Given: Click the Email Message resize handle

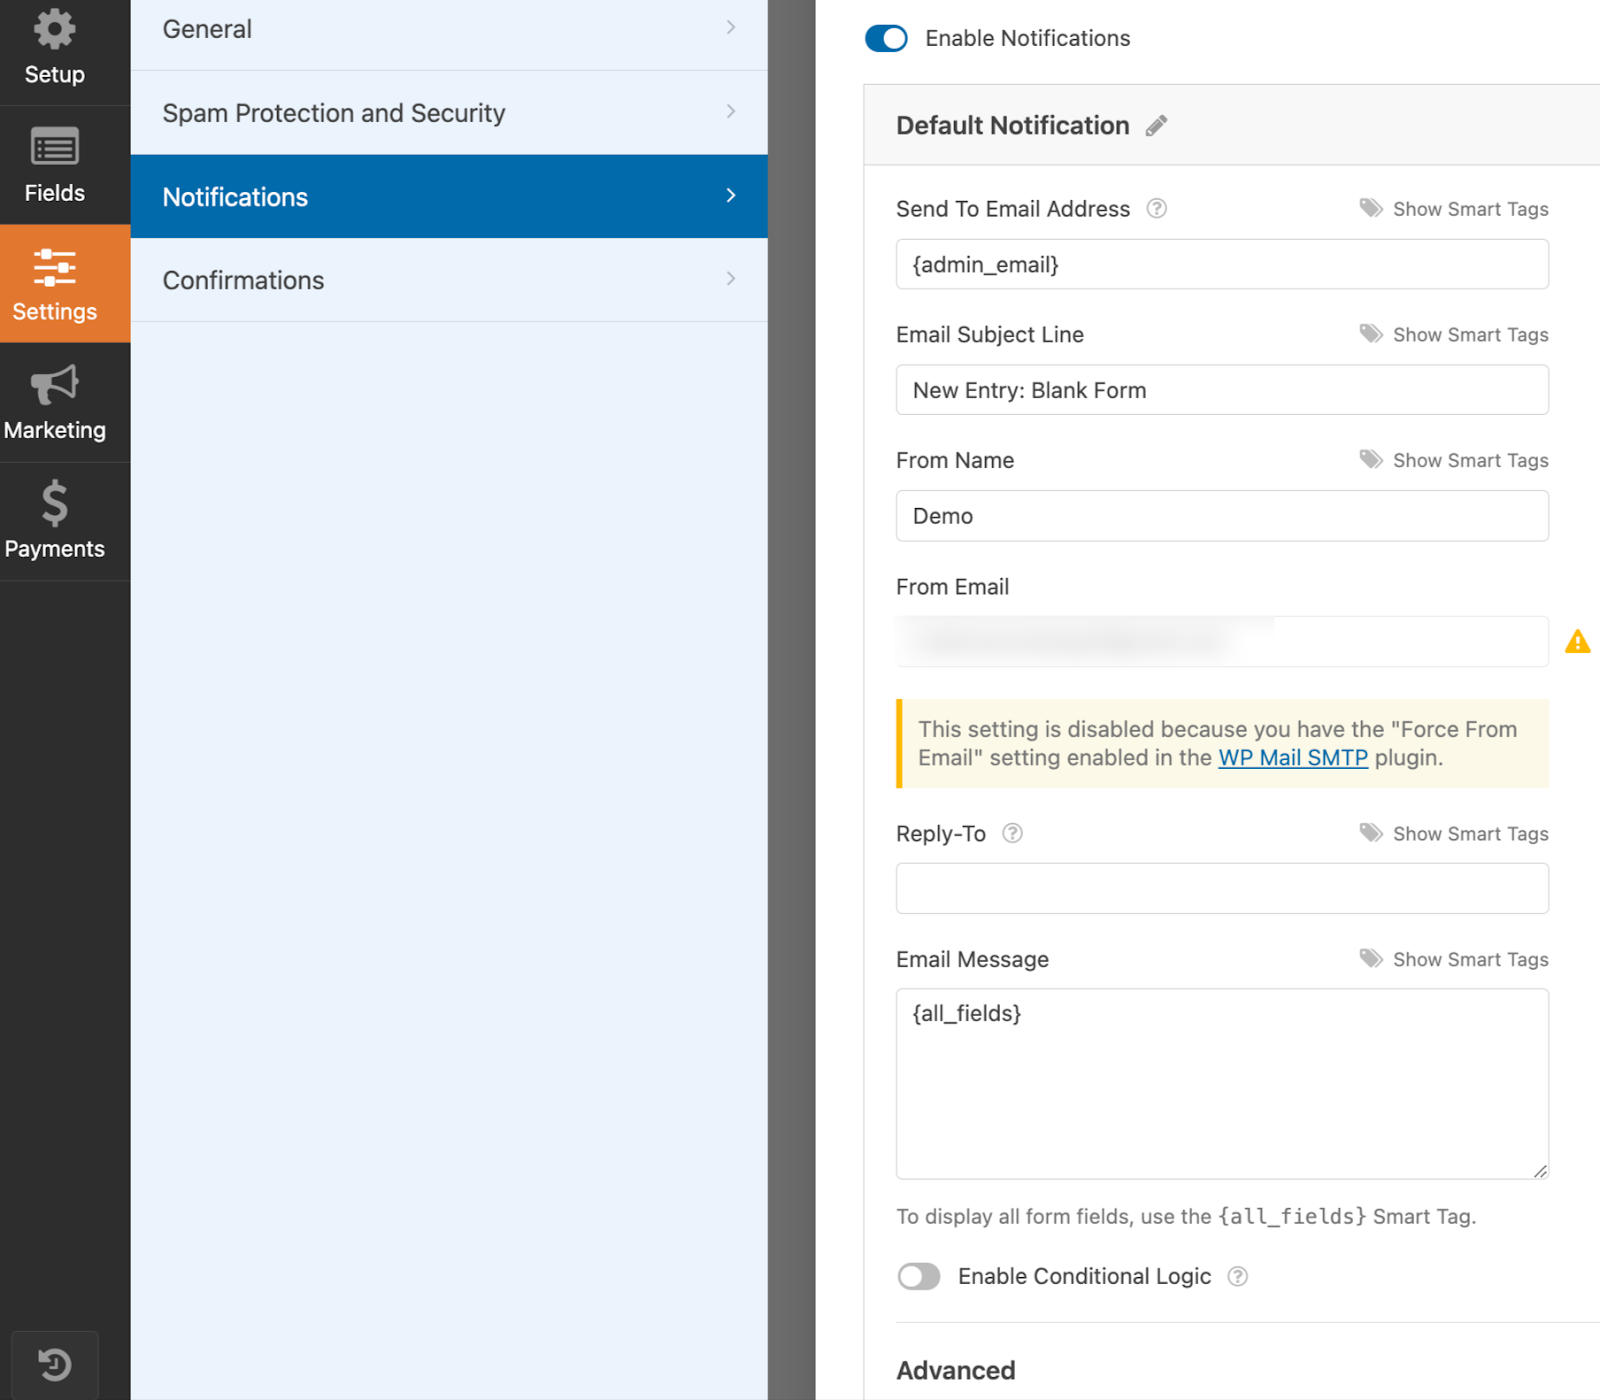Looking at the screenshot, I should 1540,1171.
